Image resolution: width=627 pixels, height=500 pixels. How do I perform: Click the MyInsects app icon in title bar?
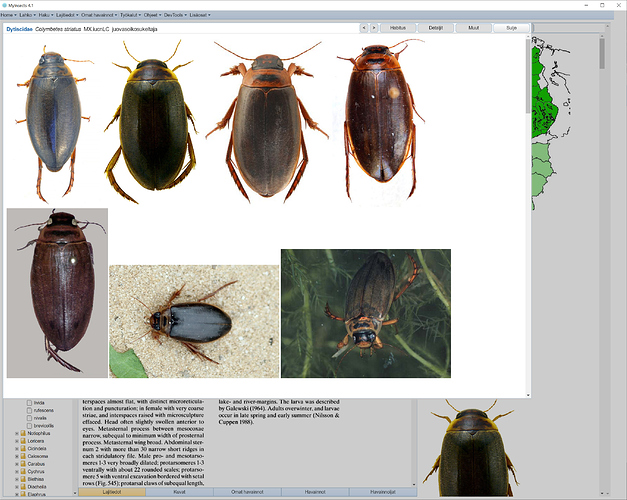point(4,5)
